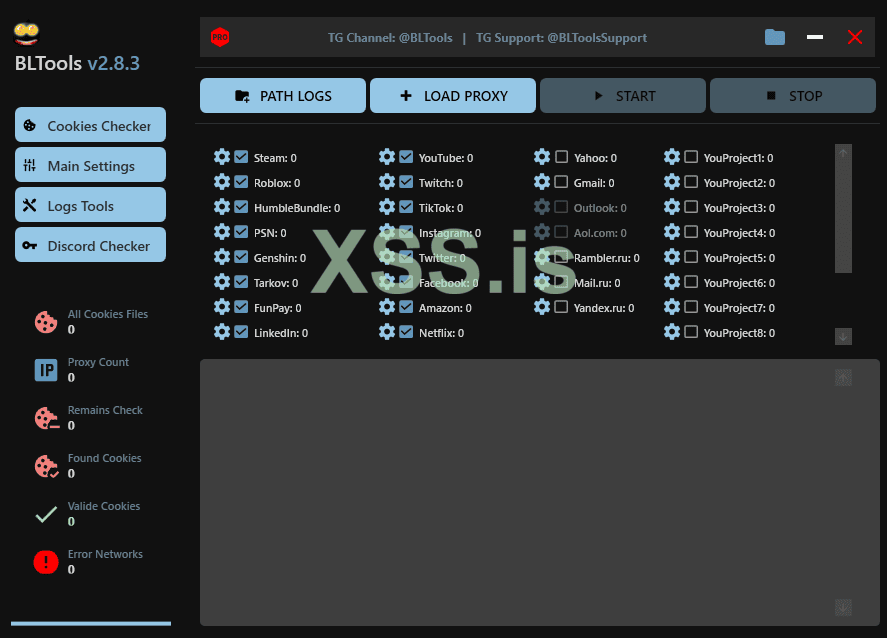The image size is (887, 638).
Task: Click the up arrow in the log panel
Action: click(843, 377)
